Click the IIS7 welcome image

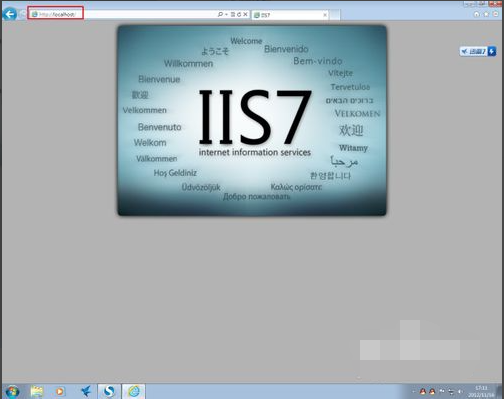(252, 120)
